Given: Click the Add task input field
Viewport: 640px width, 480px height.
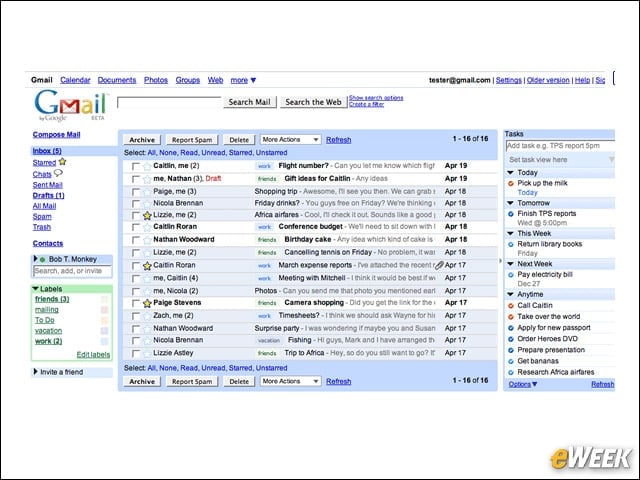Looking at the screenshot, I should click(560, 146).
